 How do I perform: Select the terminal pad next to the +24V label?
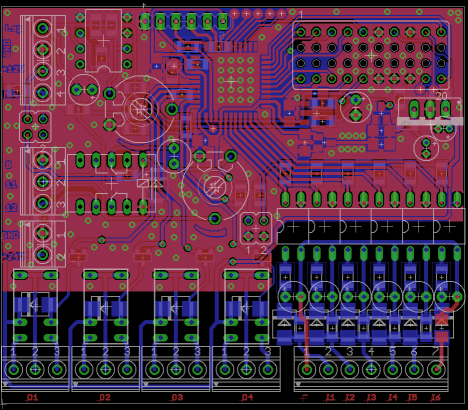(x=43, y=255)
